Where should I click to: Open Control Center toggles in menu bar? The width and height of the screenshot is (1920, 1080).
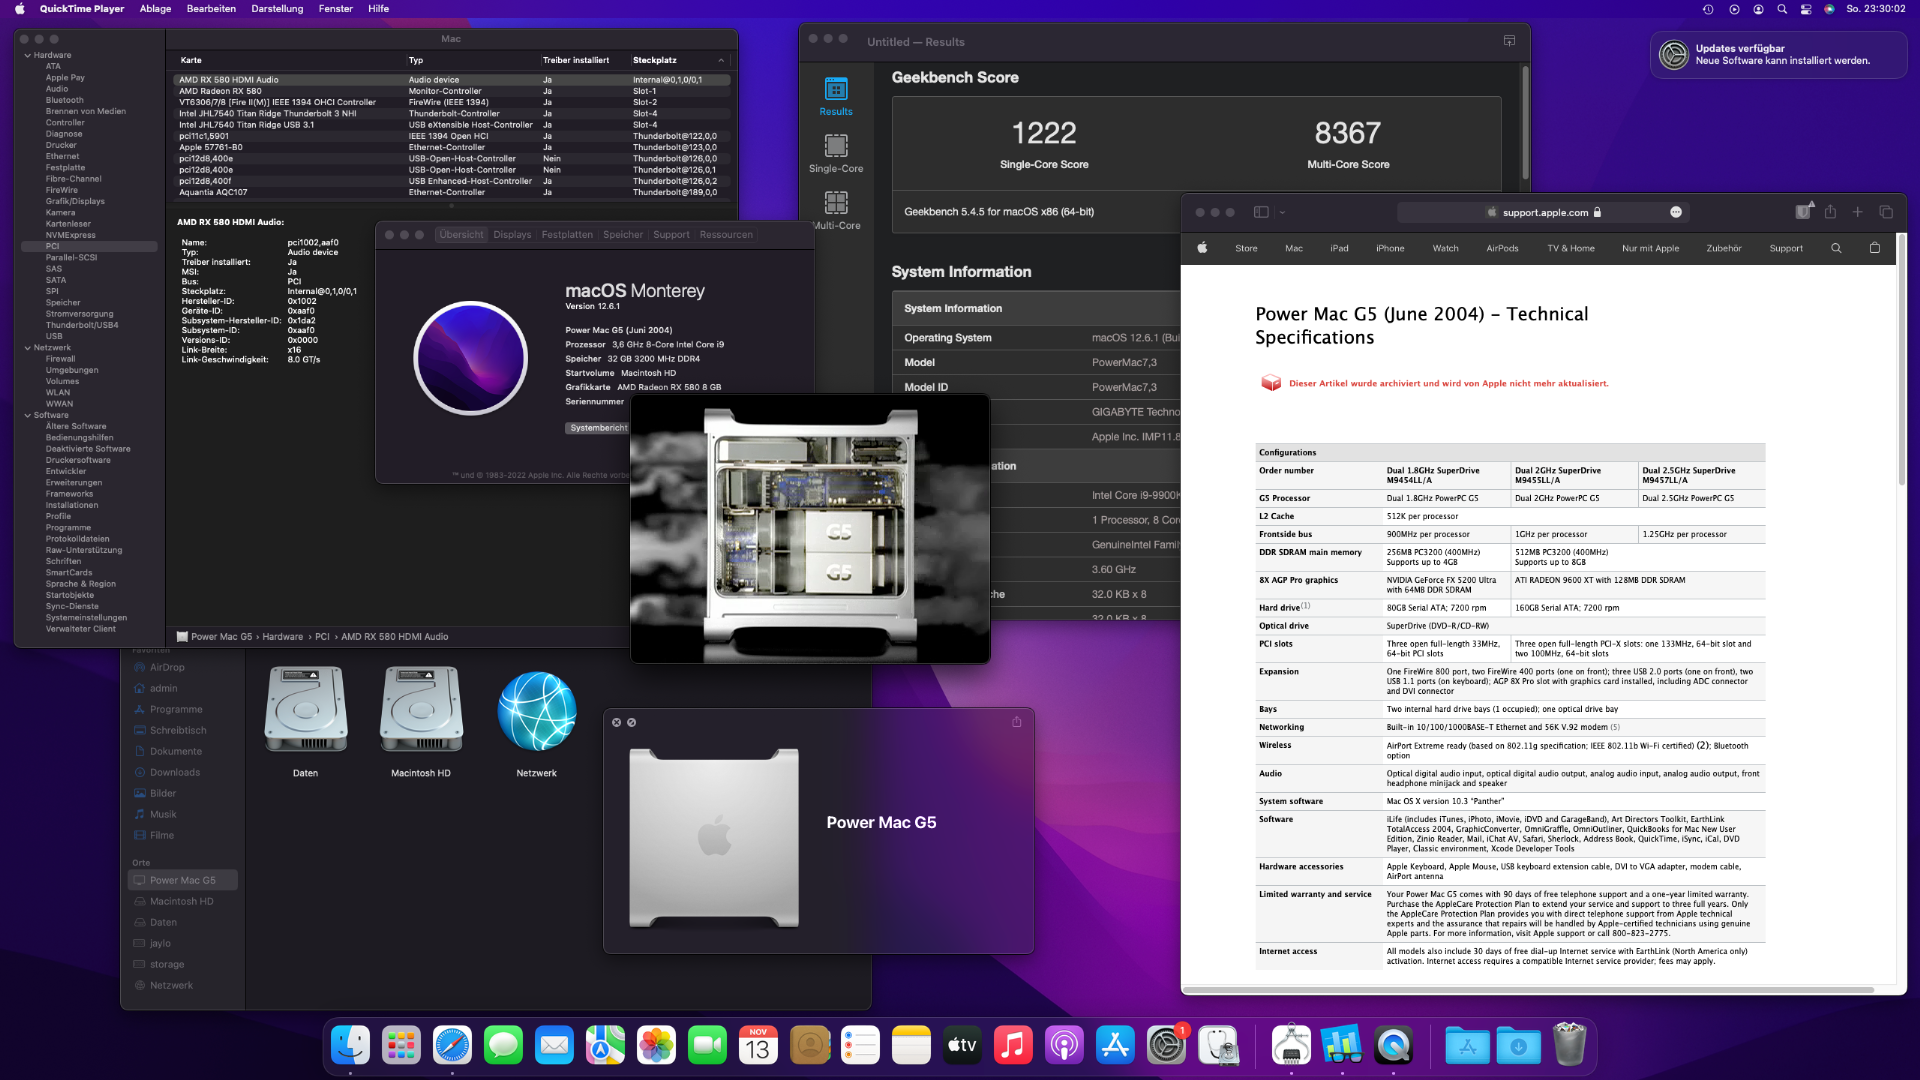tap(1806, 9)
